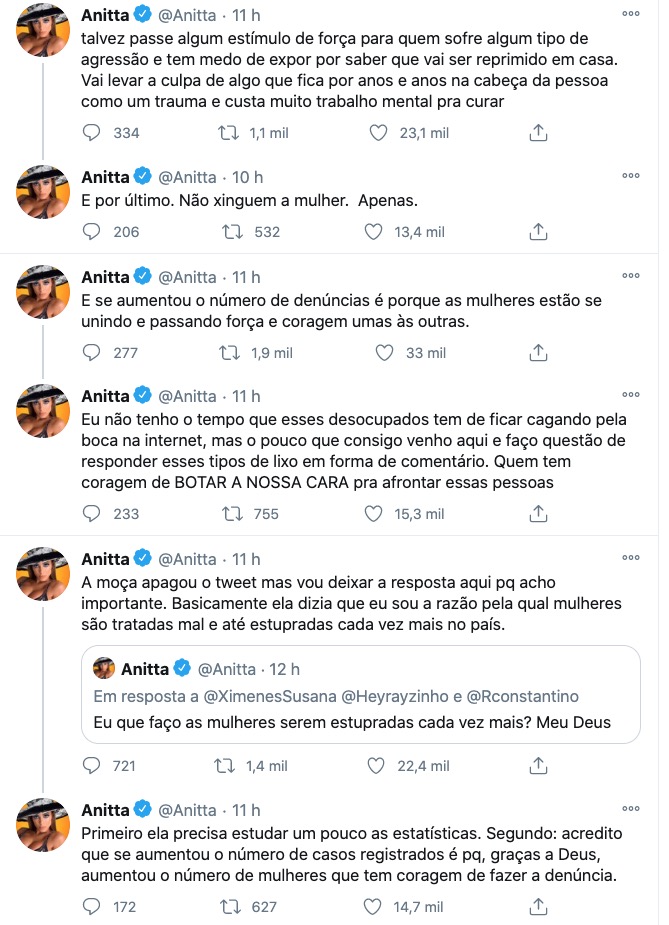
Task: Reply to the tweet with 334 replies
Action: (92, 133)
